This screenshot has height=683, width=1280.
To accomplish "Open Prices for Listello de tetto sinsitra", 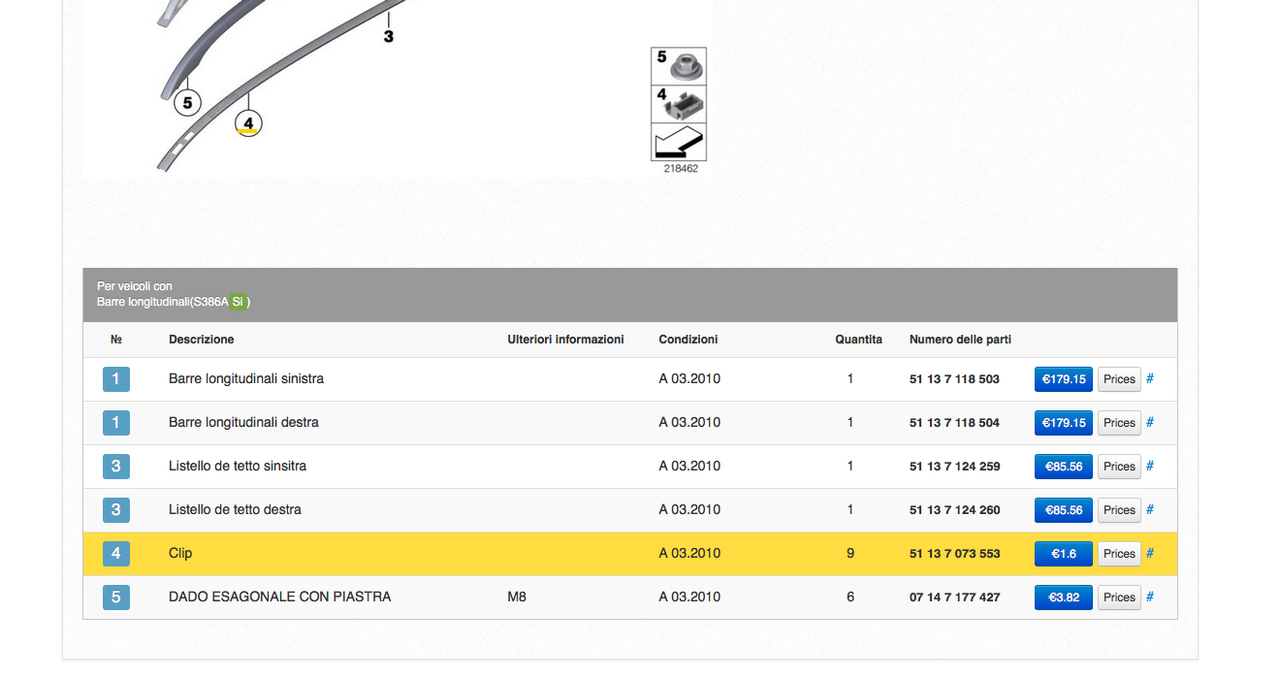I will pos(1119,467).
